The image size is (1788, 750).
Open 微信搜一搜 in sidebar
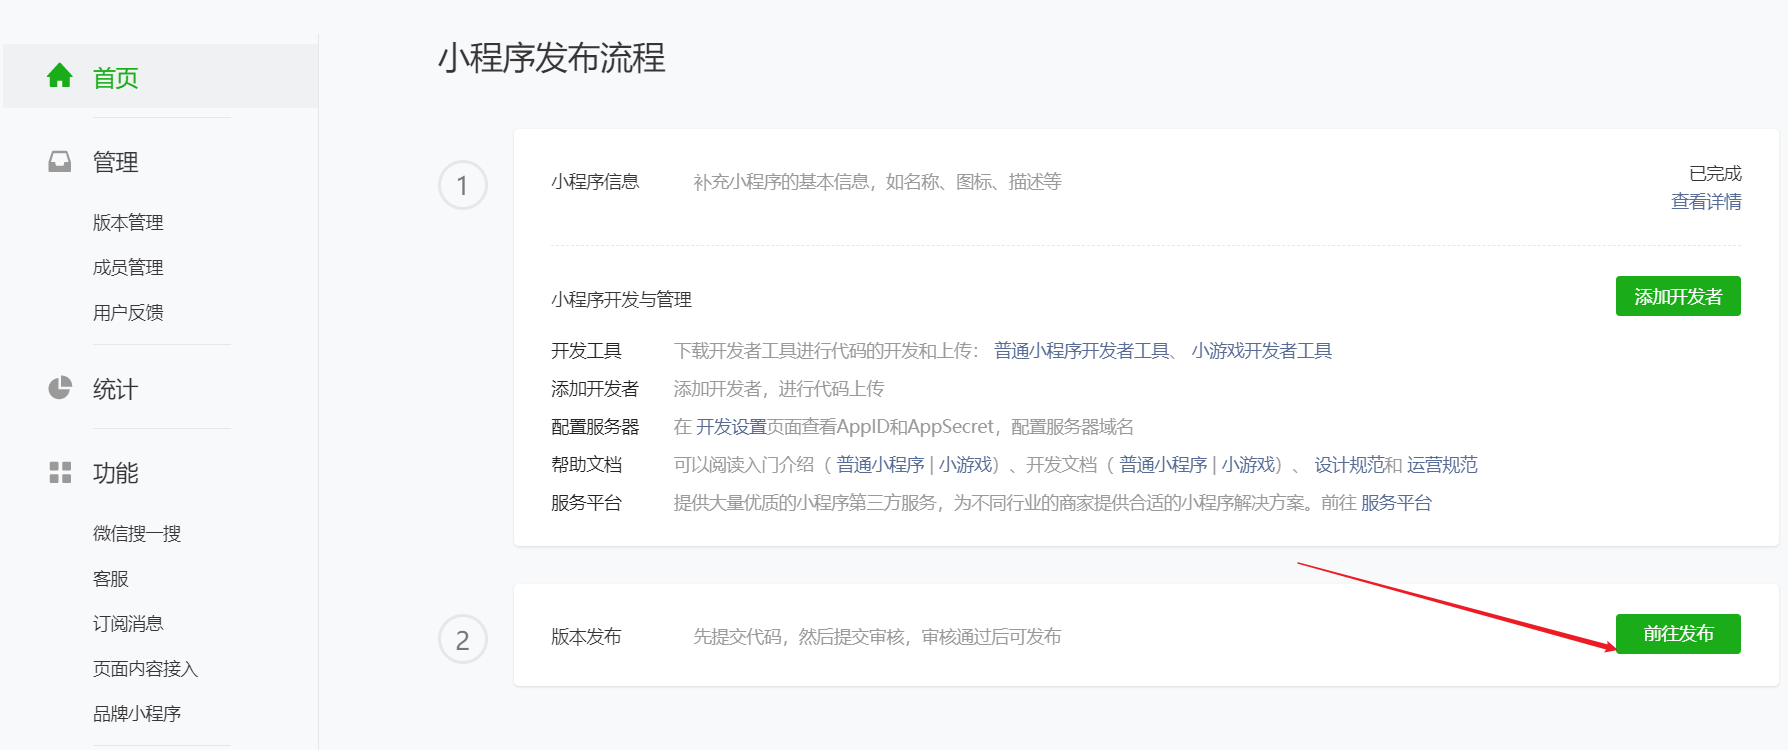click(x=137, y=533)
